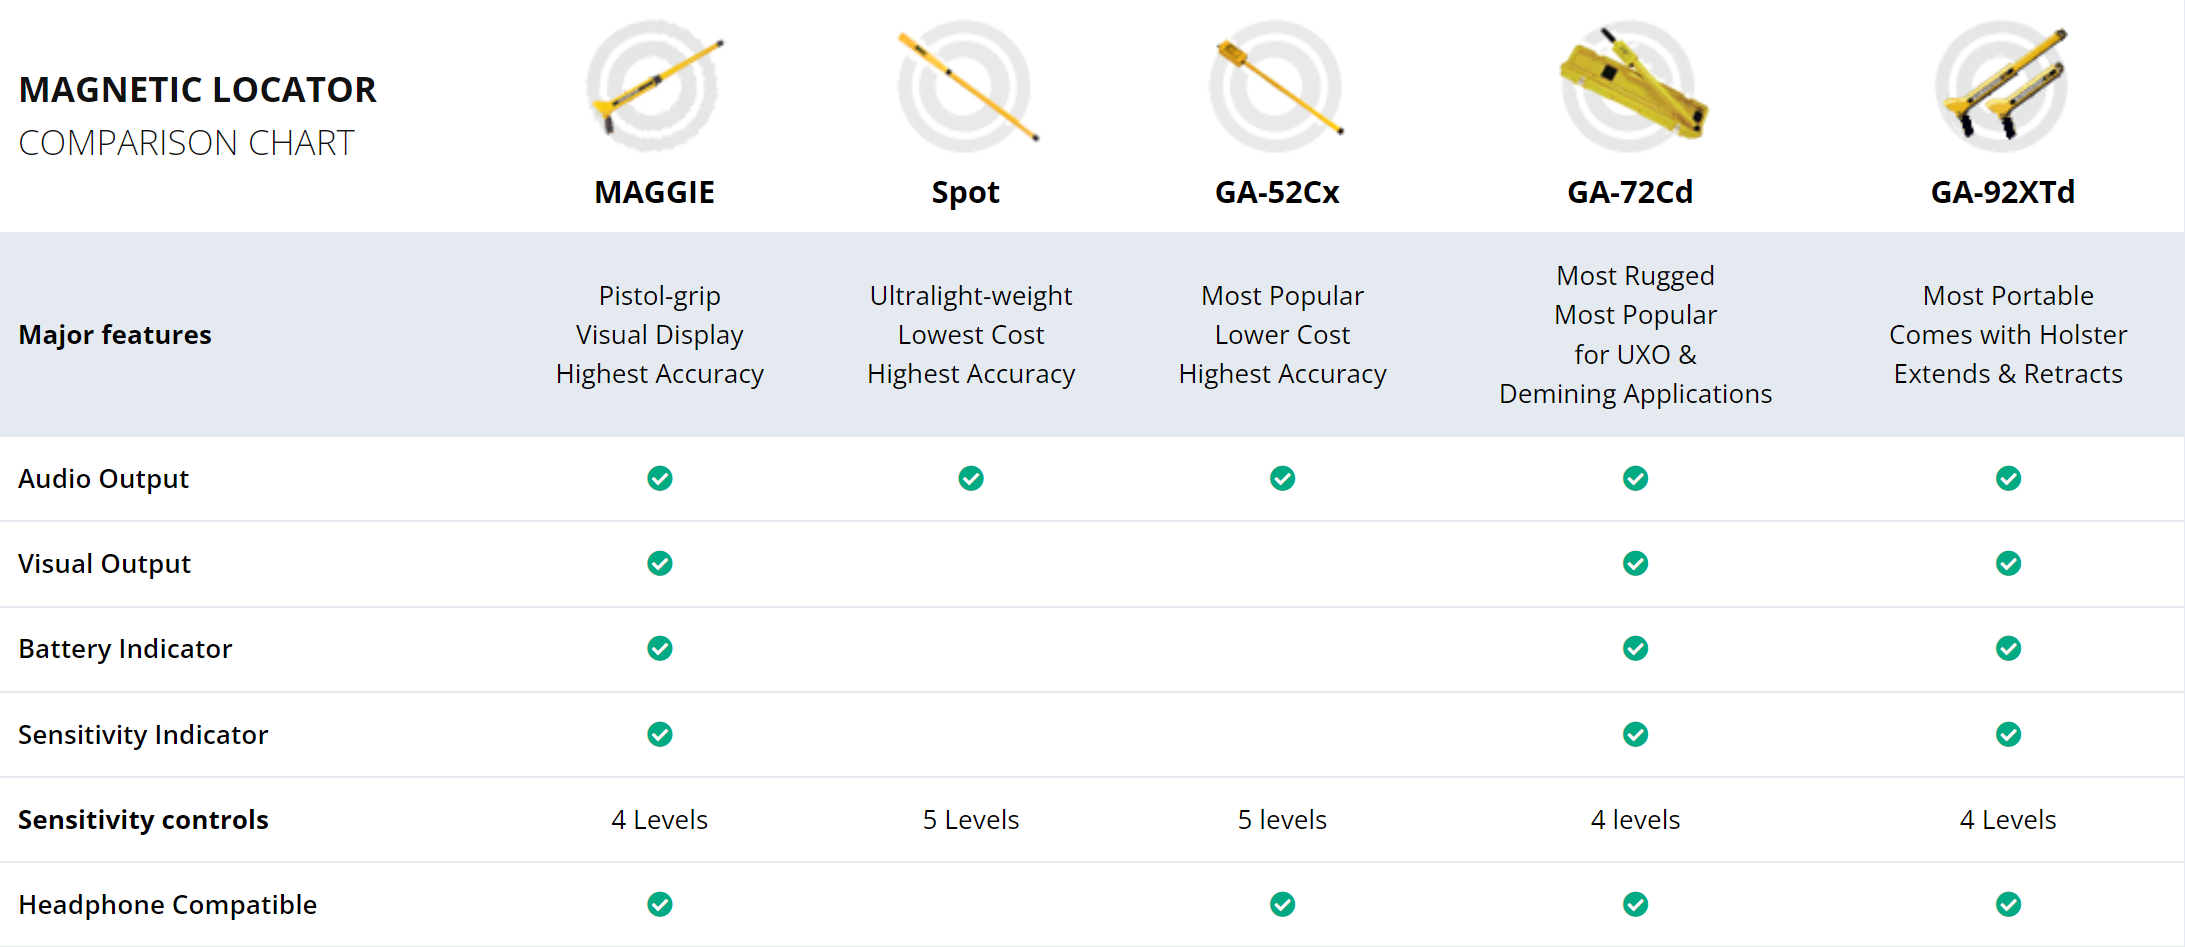The height and width of the screenshot is (947, 2185).
Task: Click MAGGIE's Sensitivity Indicator checkmark
Action: pyautogui.click(x=660, y=735)
